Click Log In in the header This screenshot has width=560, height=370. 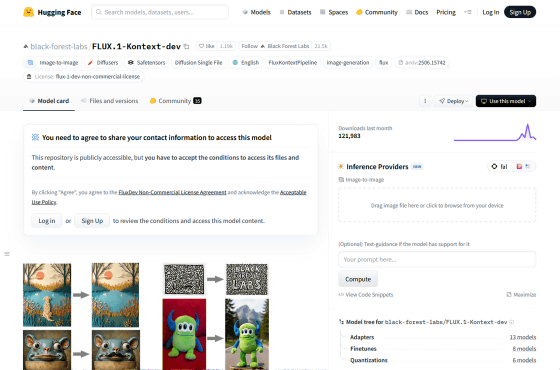(x=490, y=12)
